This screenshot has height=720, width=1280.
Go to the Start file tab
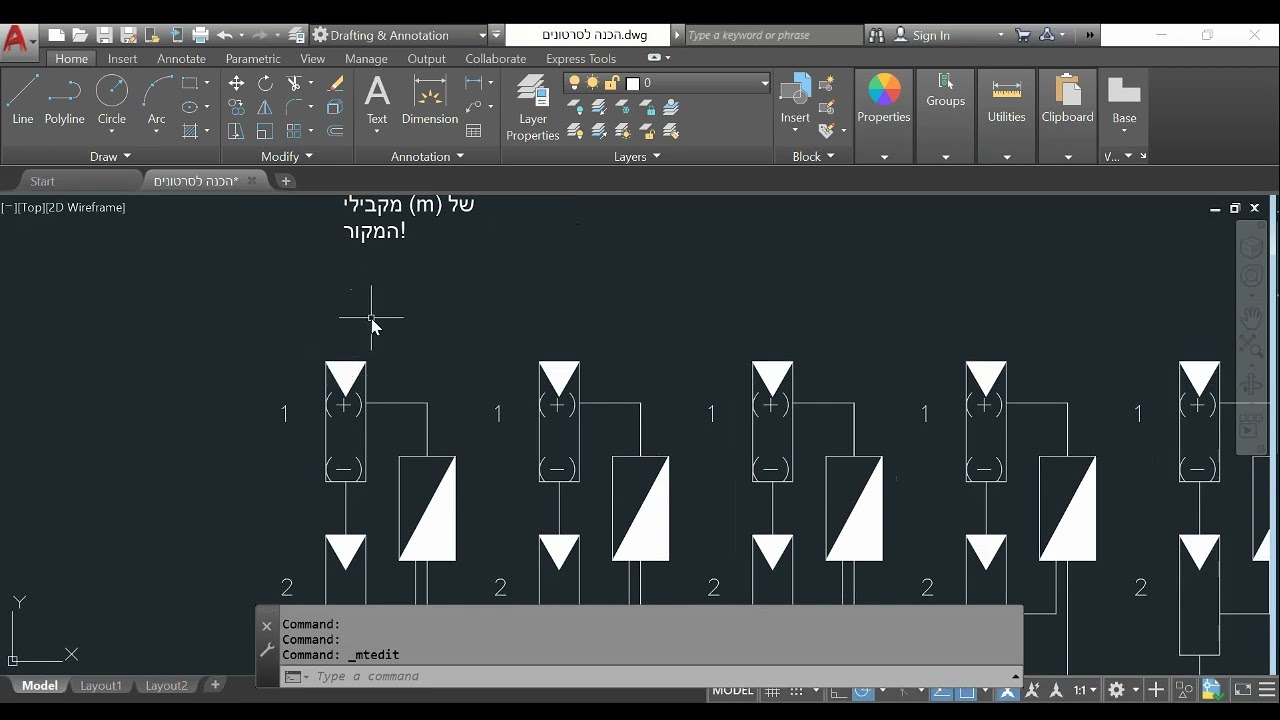(x=43, y=181)
